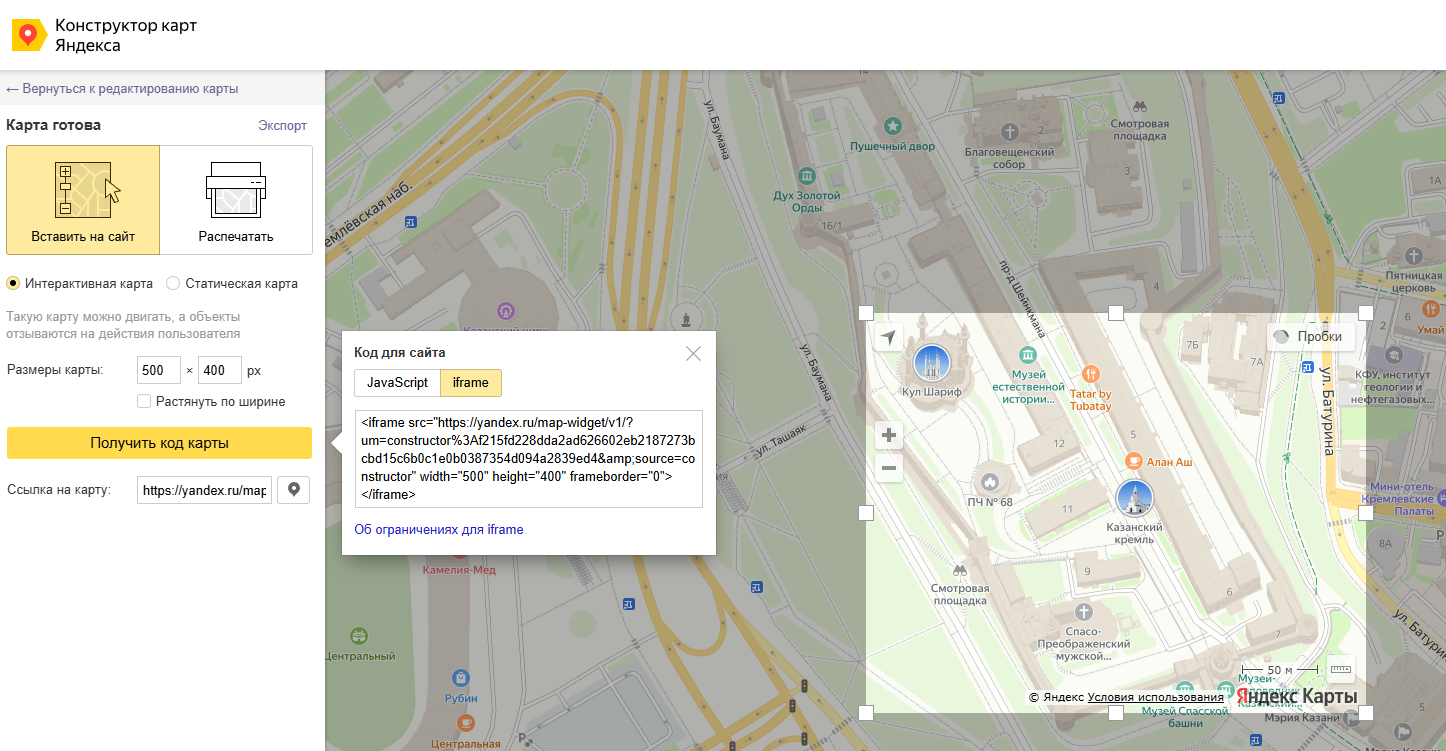Click the Пушечный двор star icon
Screen dimensions: 1446x751
(x=893, y=126)
